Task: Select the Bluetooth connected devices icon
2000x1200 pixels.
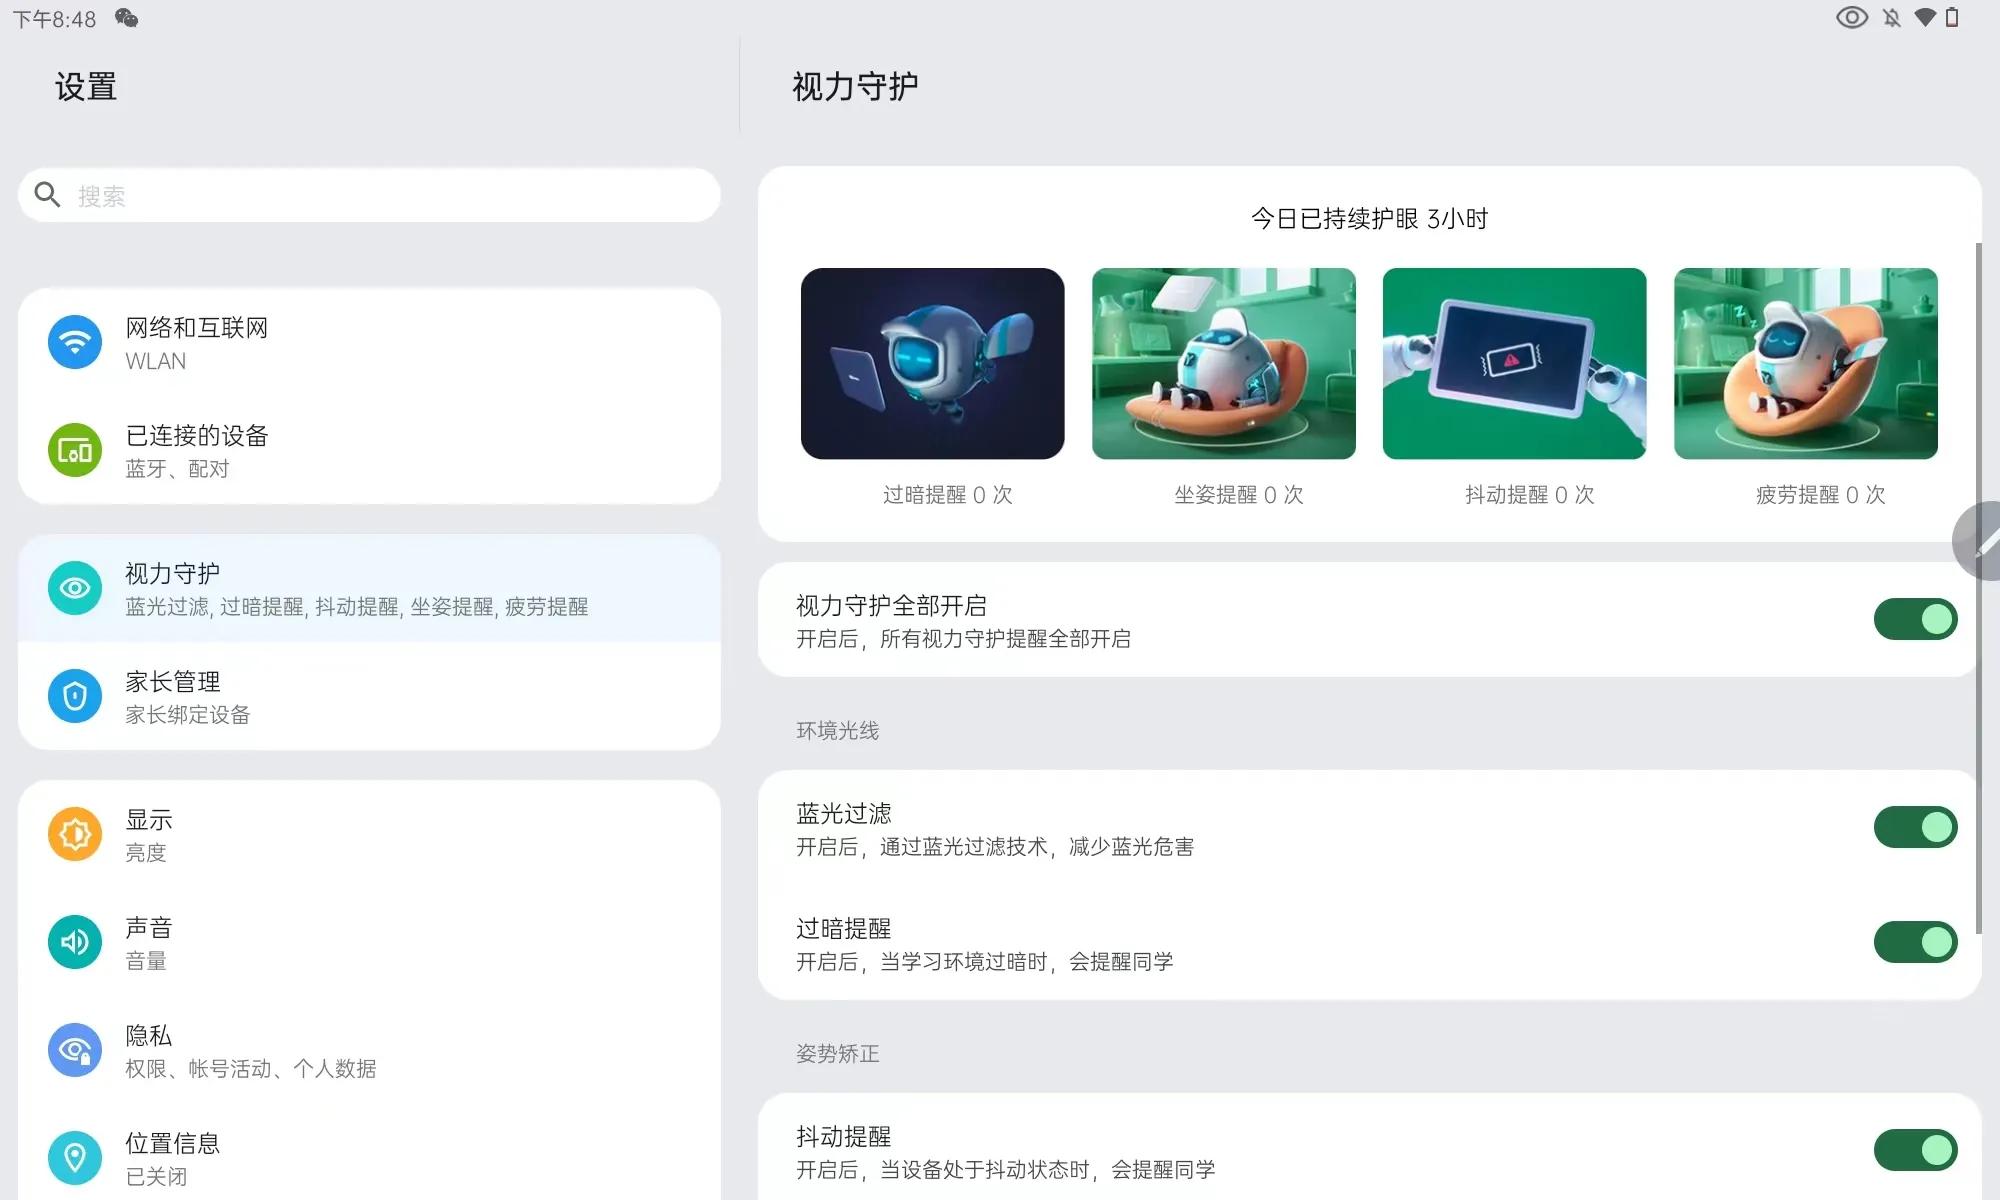Action: click(75, 450)
